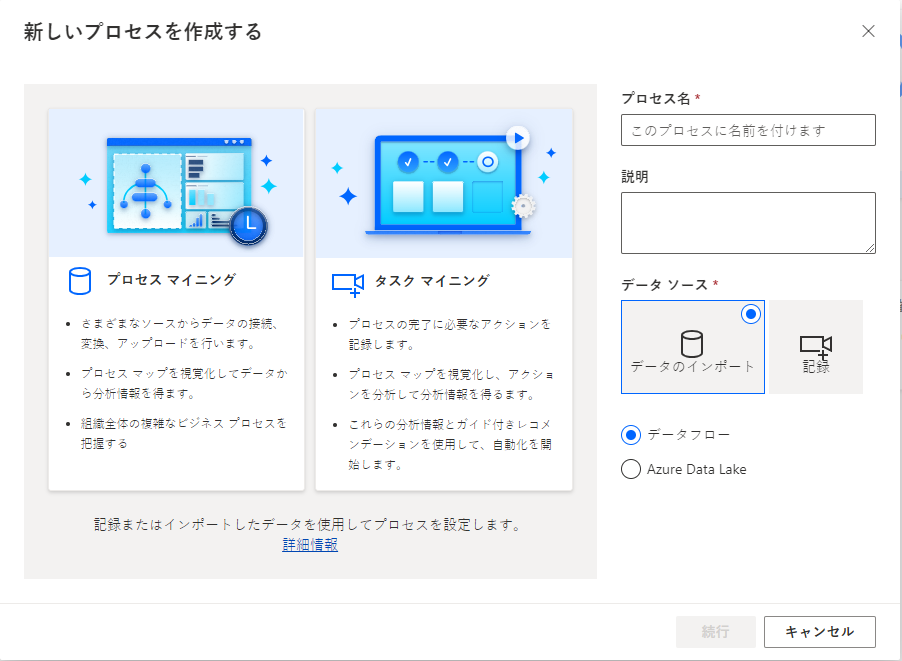This screenshot has width=902, height=661.
Task: Click the clock badge on process mining illustration
Action: 249,226
